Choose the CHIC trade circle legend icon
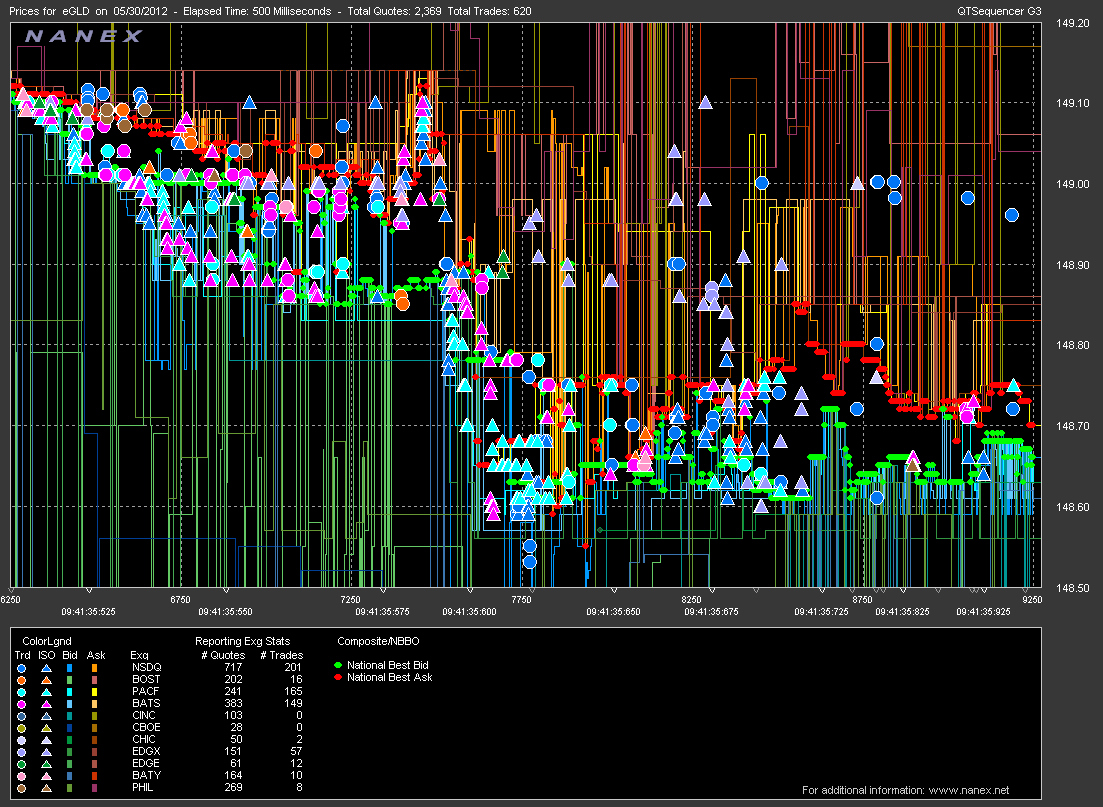Screen dimensions: 1103x807 pos(22,739)
